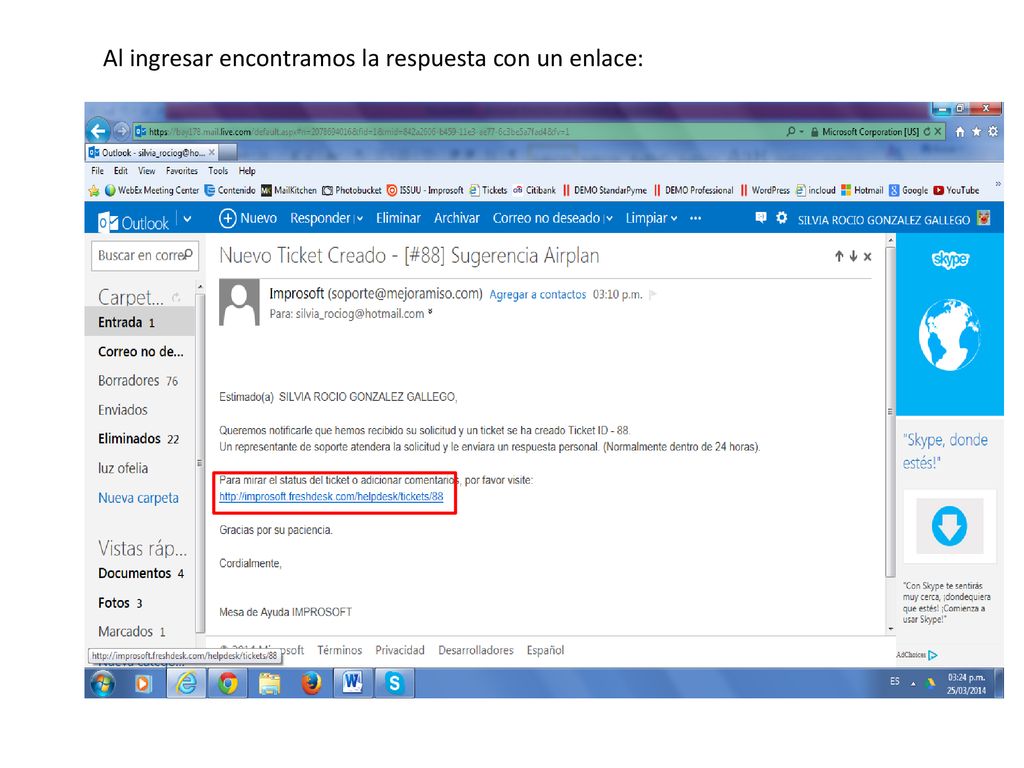Image resolution: width=1024 pixels, height=768 pixels.
Task: Refresh the page from the address bar
Action: (927, 132)
